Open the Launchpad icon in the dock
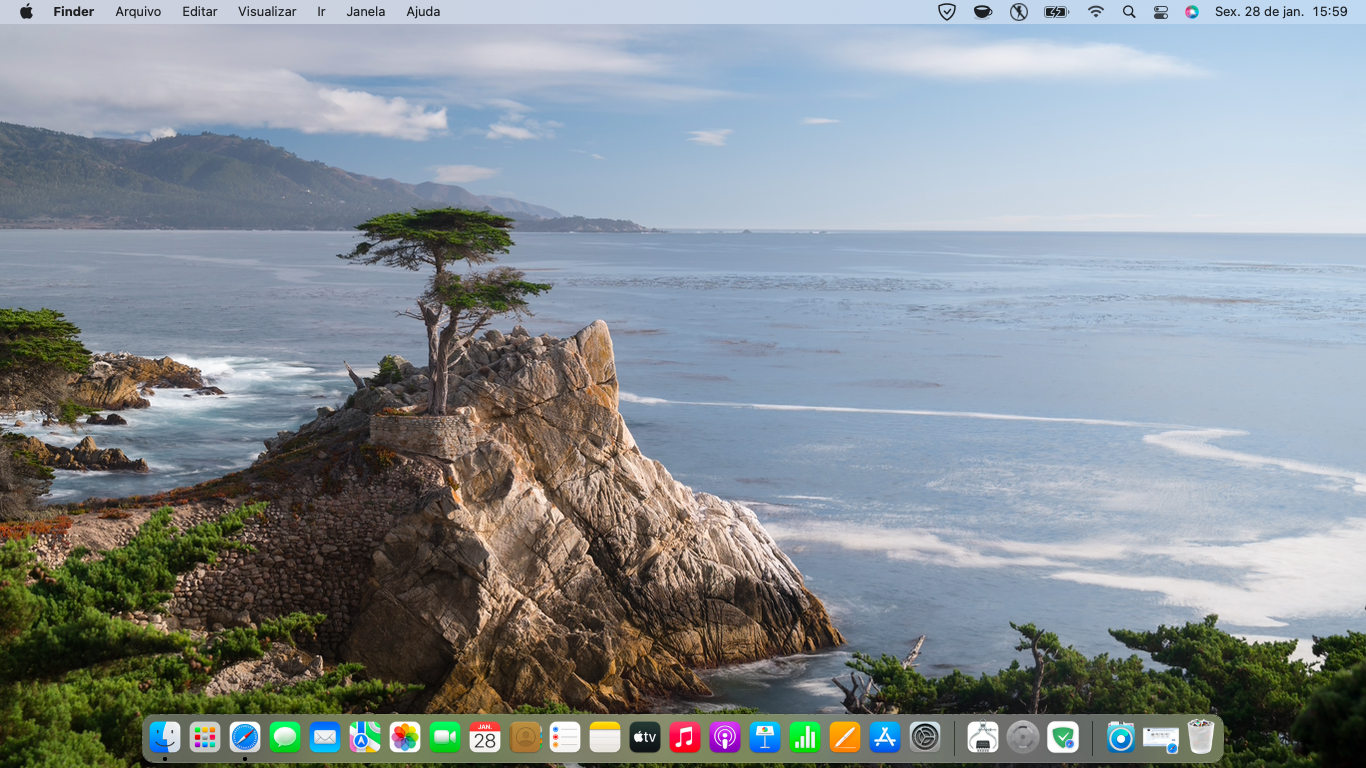1366x768 pixels. [x=205, y=738]
